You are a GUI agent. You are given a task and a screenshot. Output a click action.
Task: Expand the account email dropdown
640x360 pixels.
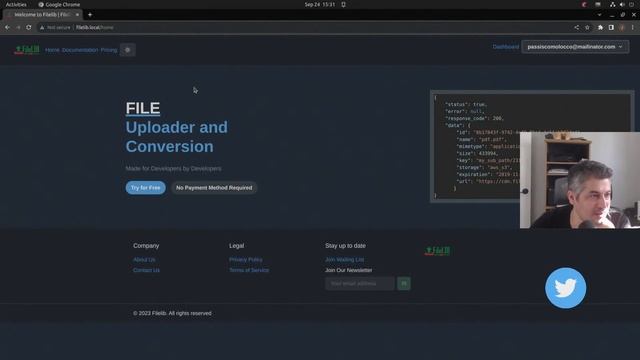[575, 47]
